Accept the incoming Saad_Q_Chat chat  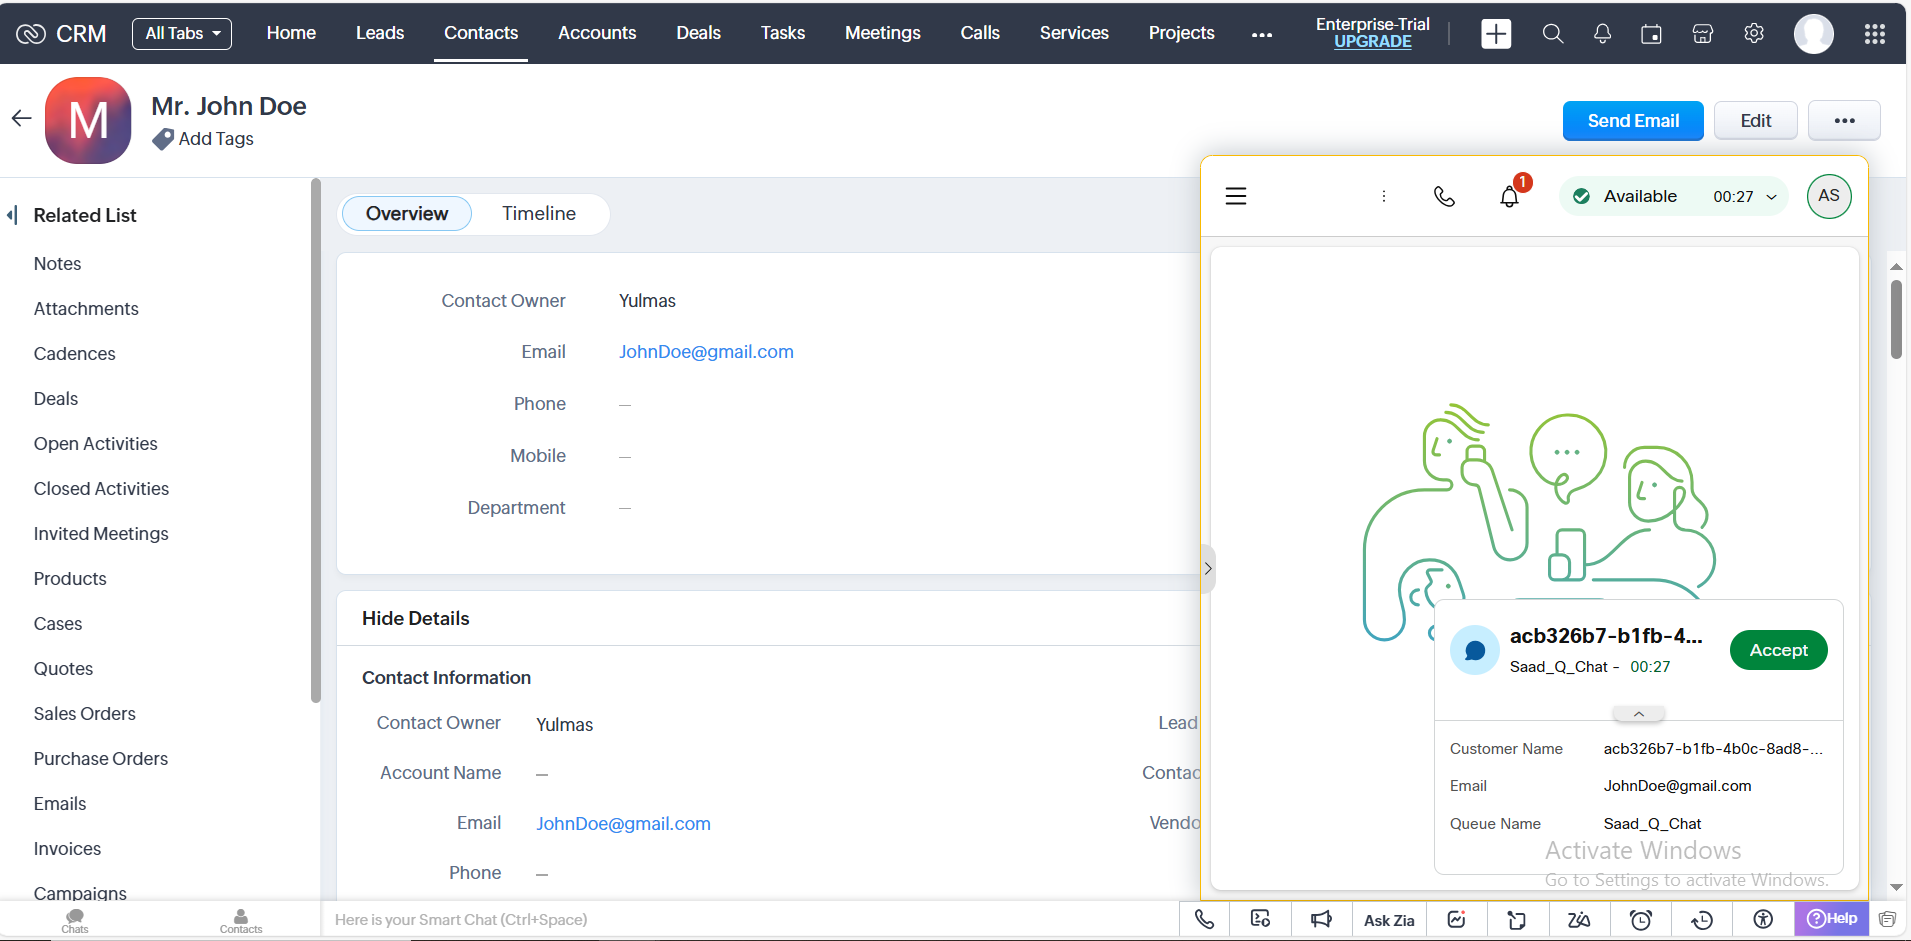point(1778,650)
